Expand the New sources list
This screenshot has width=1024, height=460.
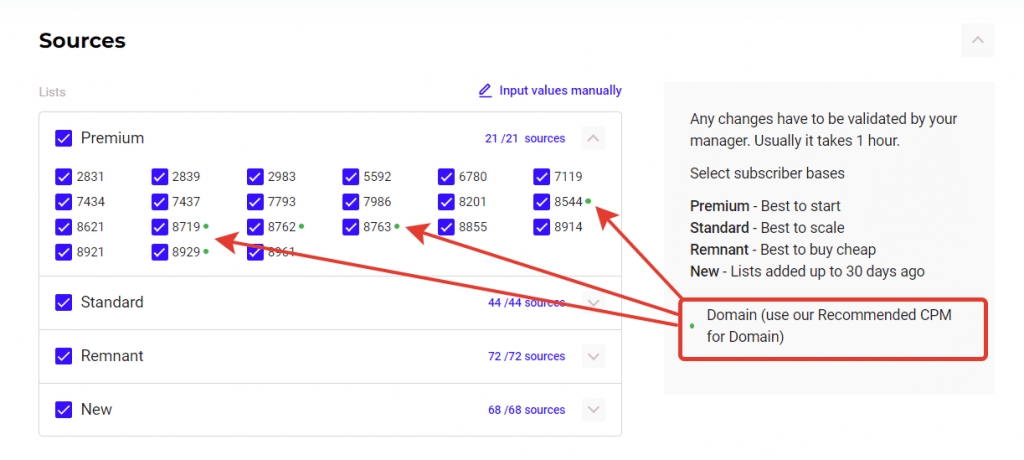click(x=593, y=410)
